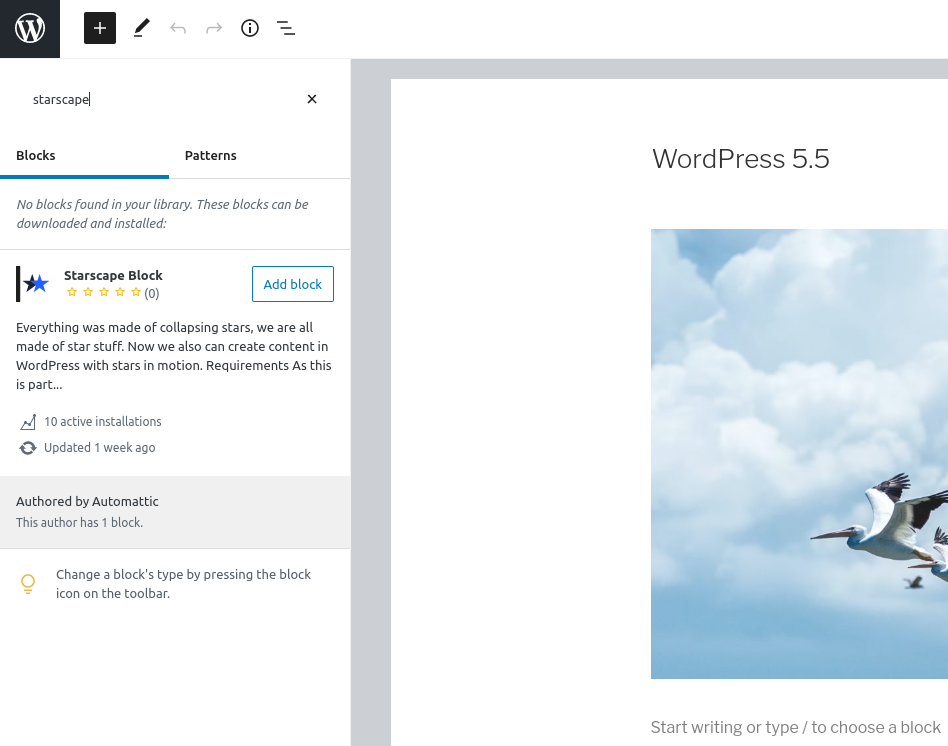Redo with the right arrow icon
Viewport: 948px width, 746px height.
tap(214, 28)
